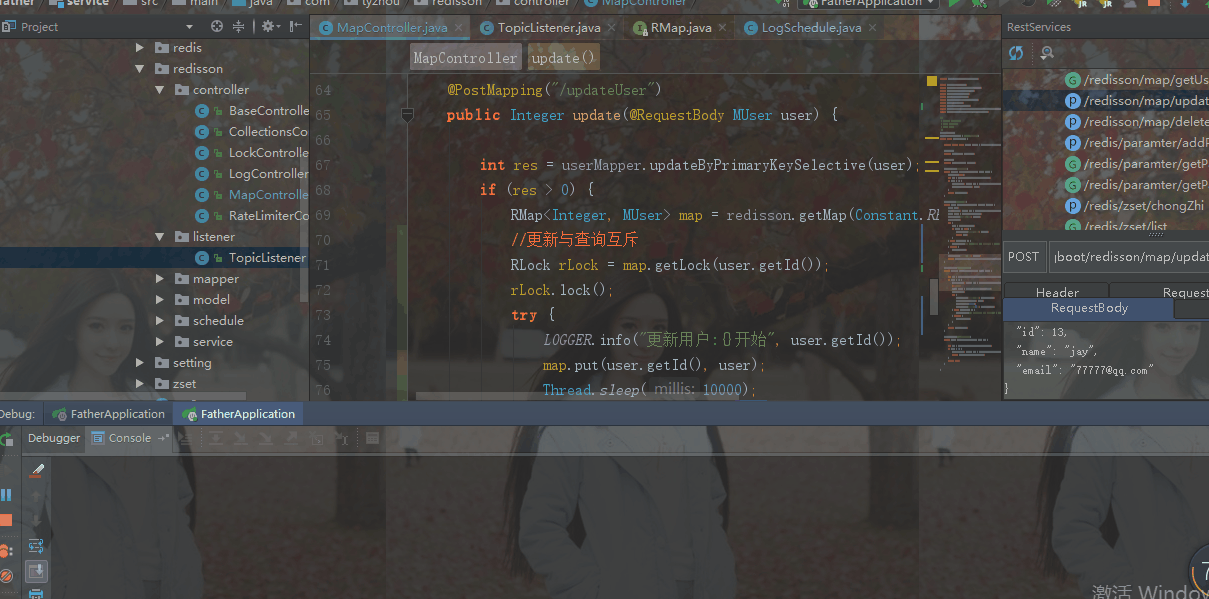This screenshot has width=1209, height=599.
Task: Click the console print icon
Action: click(36, 593)
